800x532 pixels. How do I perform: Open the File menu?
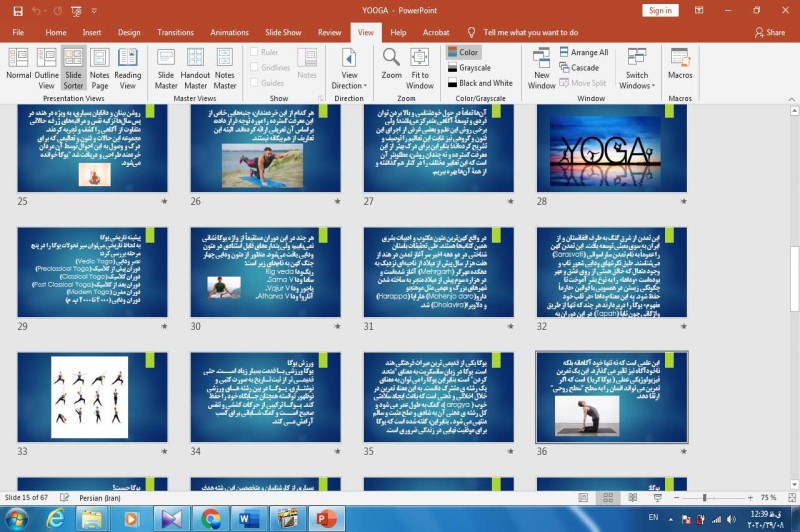18,32
